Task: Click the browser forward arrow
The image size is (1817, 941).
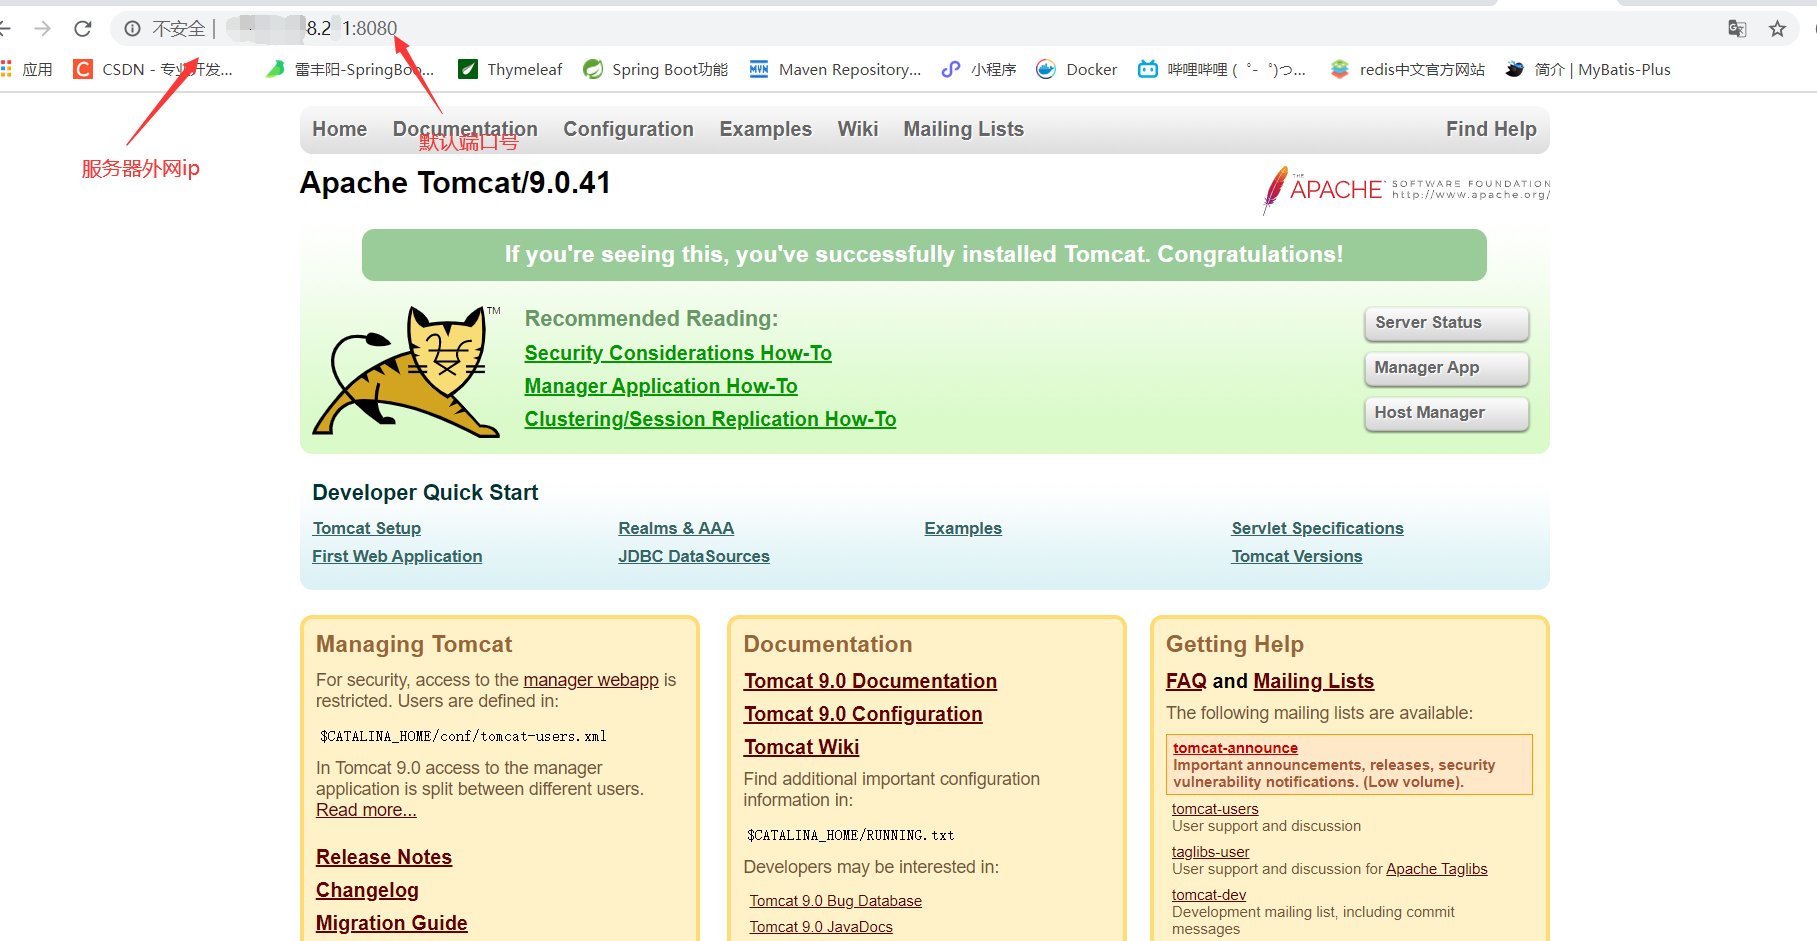Action: pyautogui.click(x=42, y=29)
